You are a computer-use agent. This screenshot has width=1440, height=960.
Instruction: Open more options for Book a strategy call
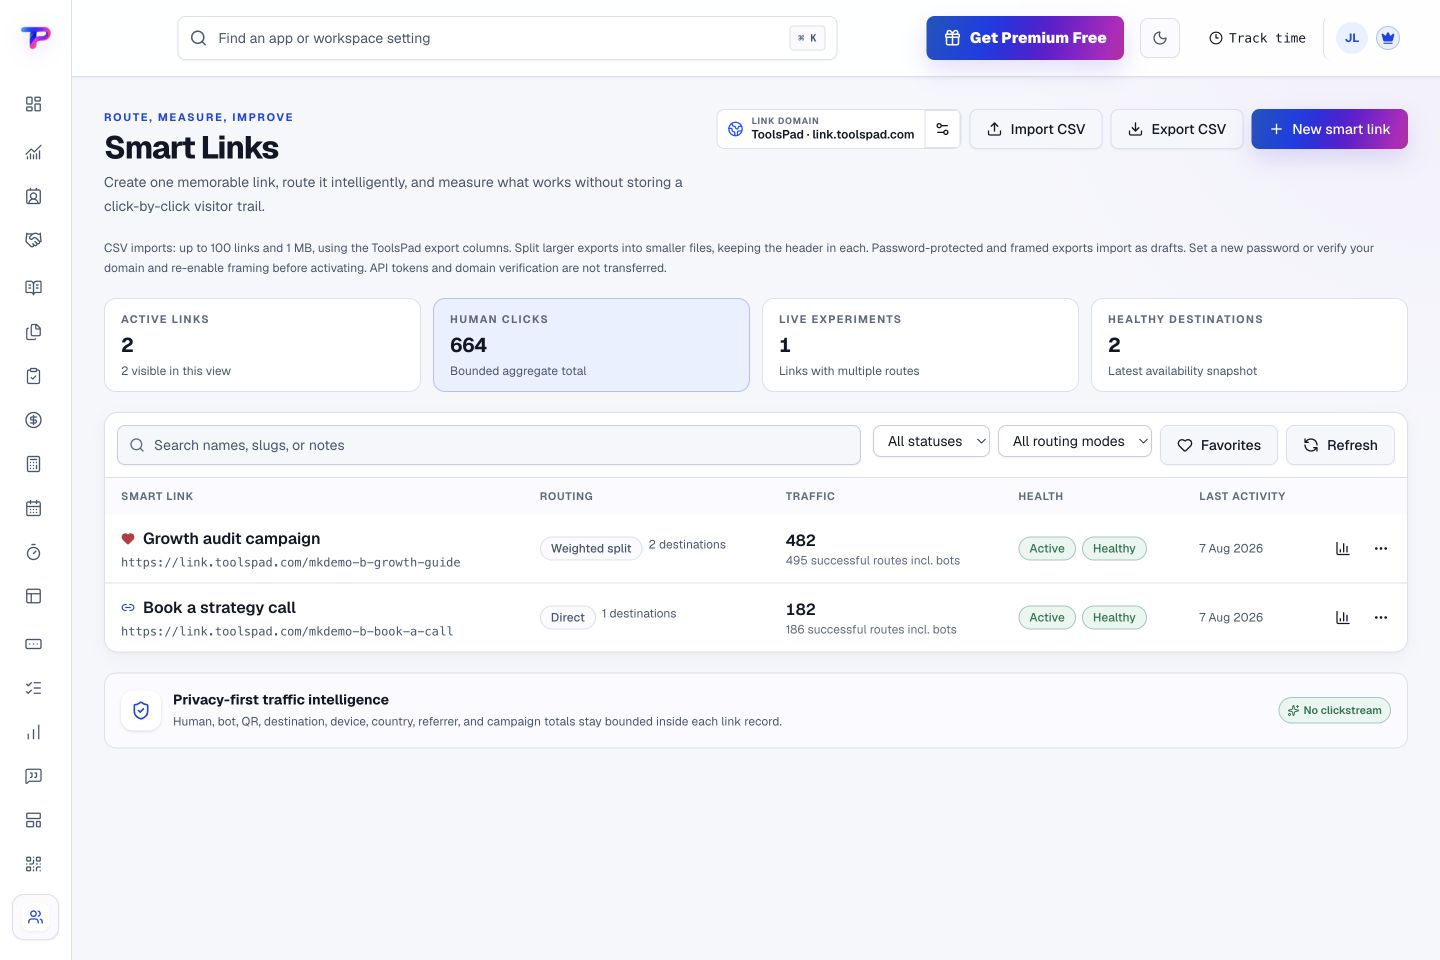point(1381,617)
